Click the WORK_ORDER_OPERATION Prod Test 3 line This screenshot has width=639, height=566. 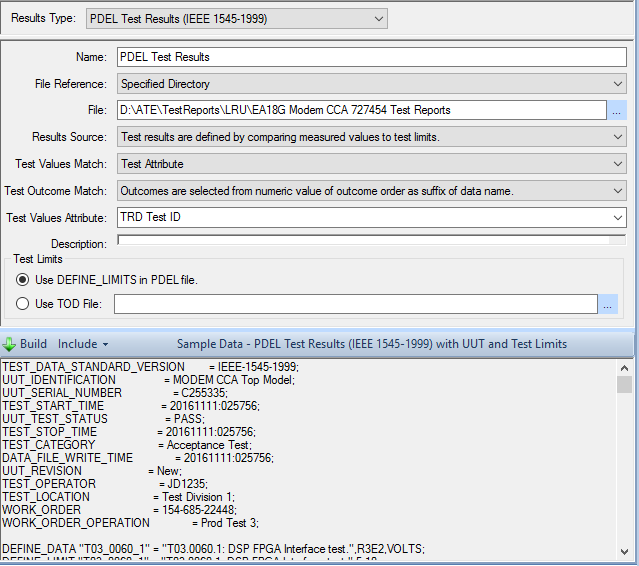click(x=130, y=523)
